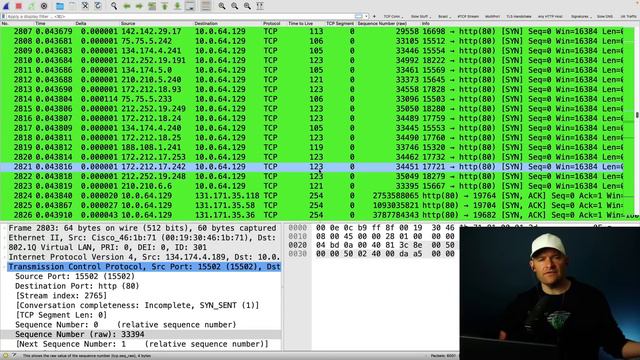The image size is (640, 360).
Task: Find a packet using the magnifier icon
Action: pos(114,6)
